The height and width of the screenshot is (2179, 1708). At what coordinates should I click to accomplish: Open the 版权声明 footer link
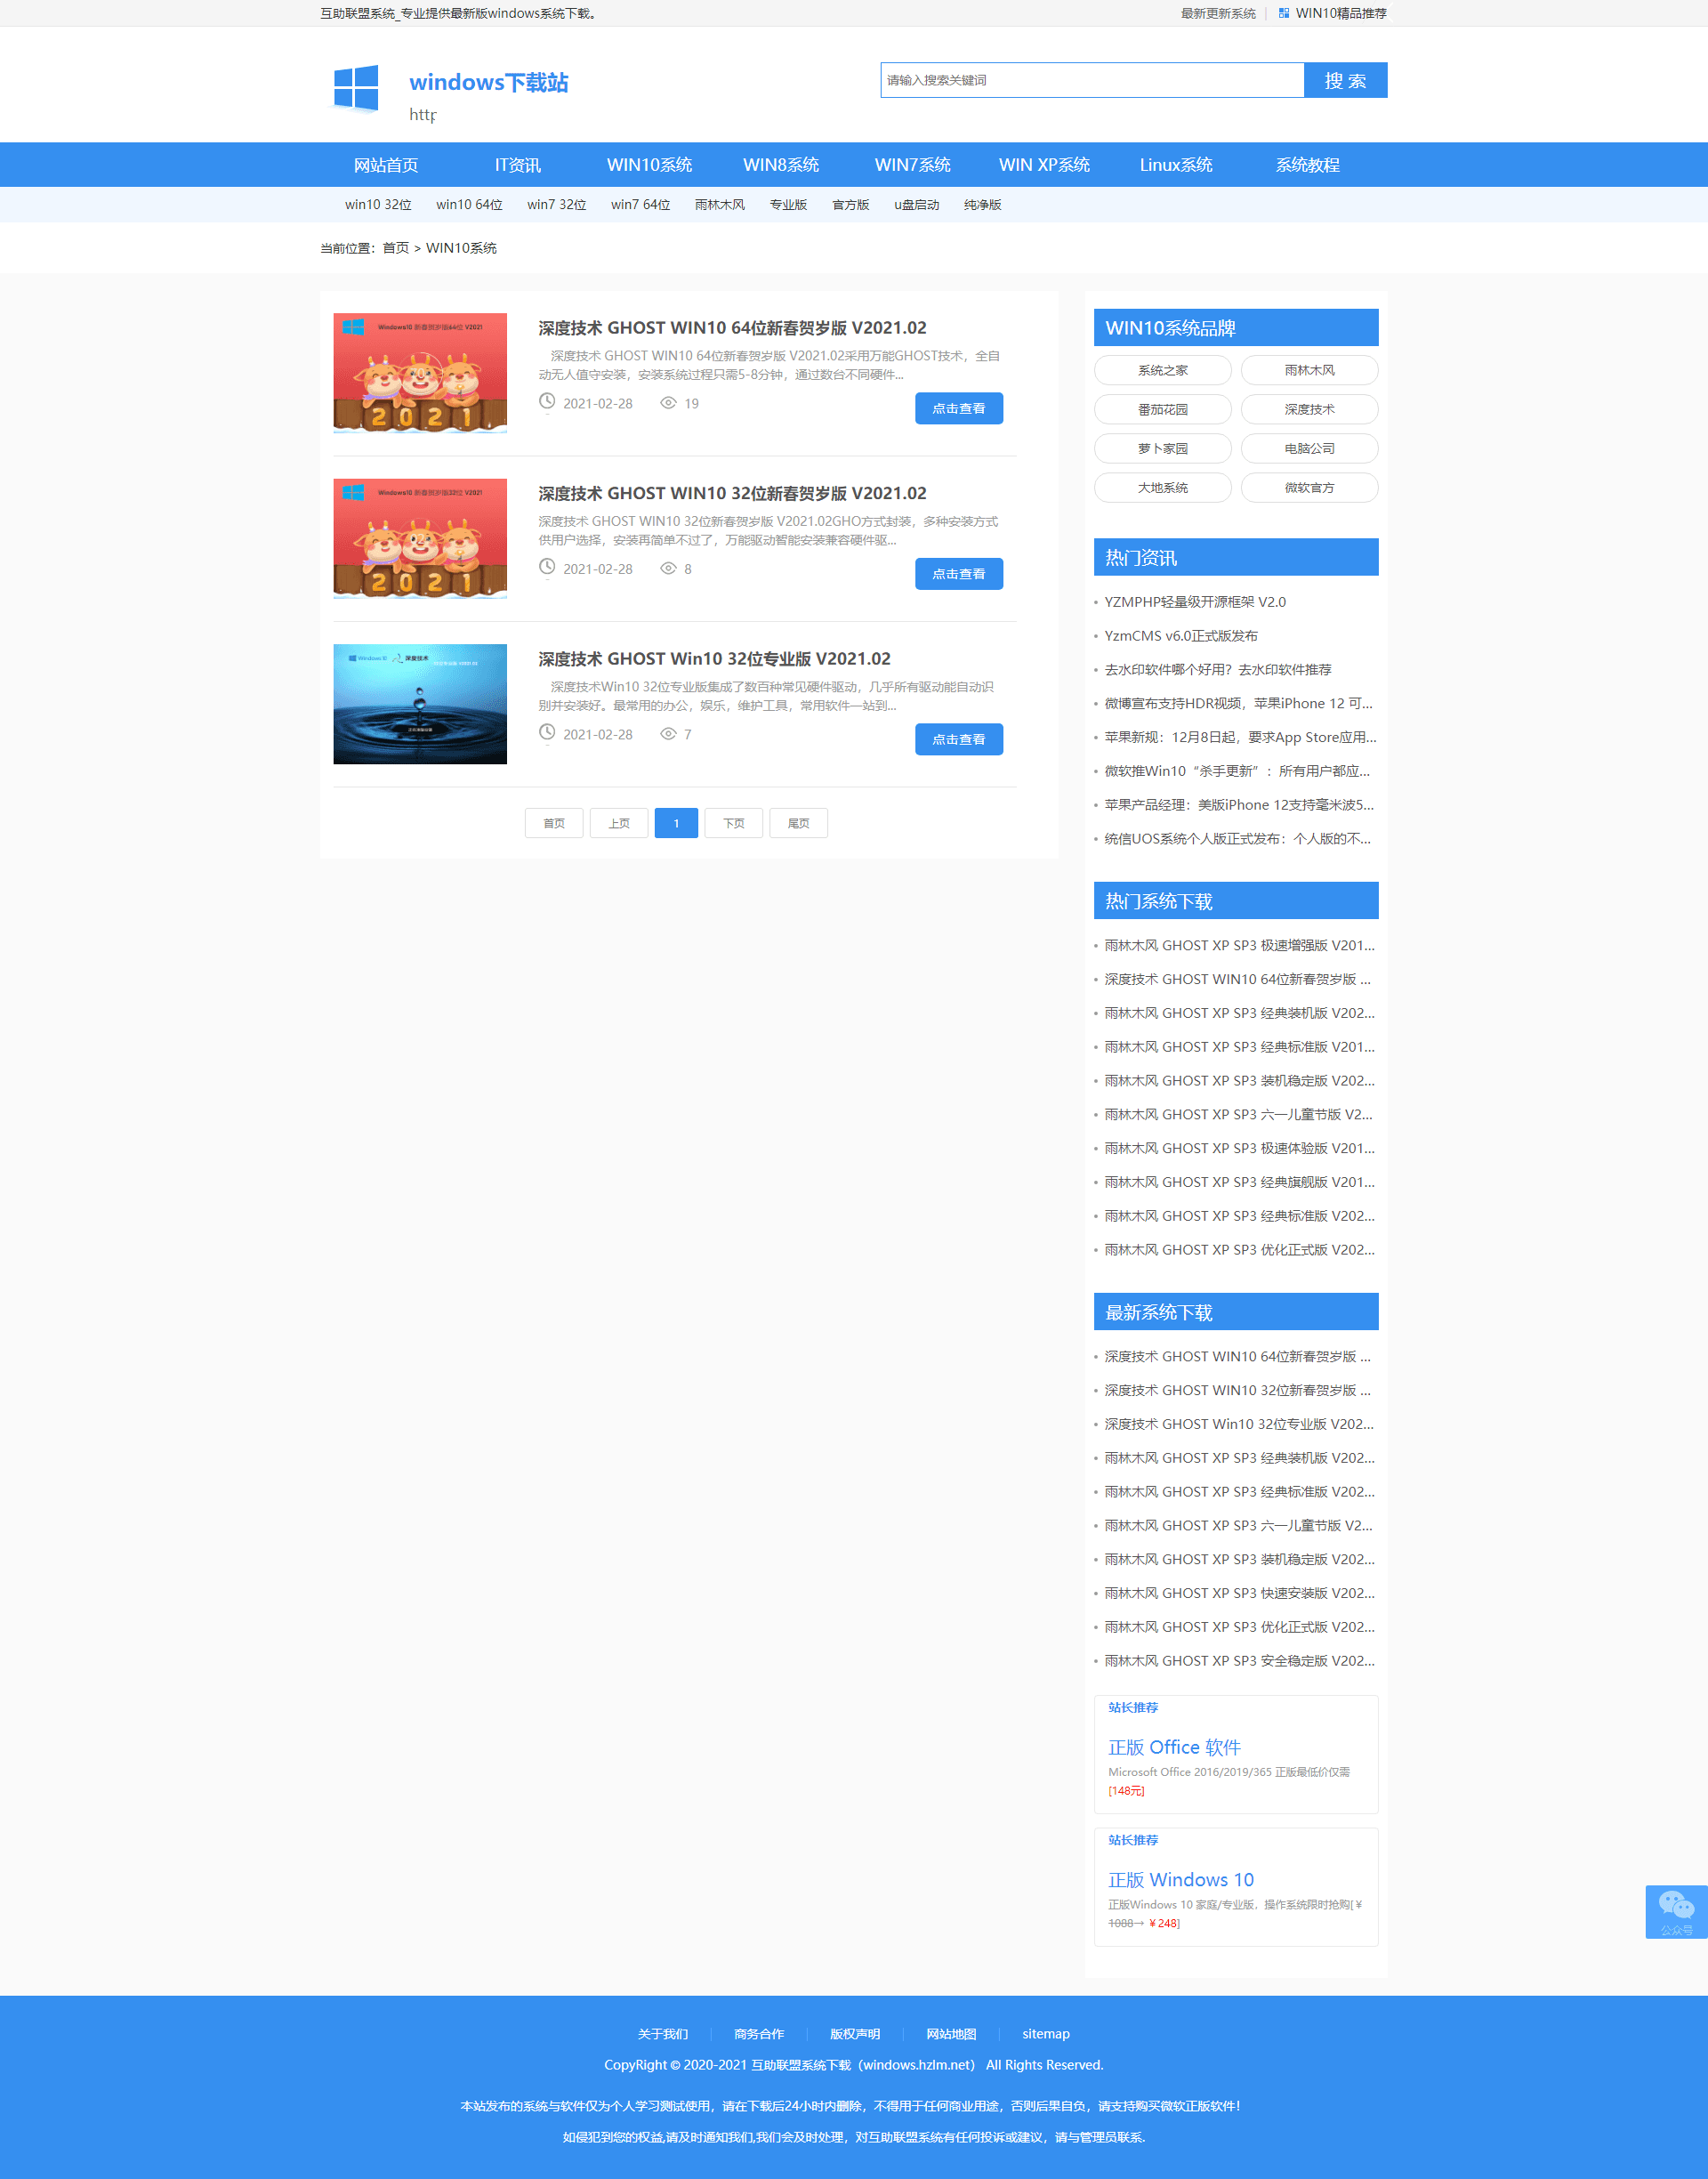pos(855,2034)
